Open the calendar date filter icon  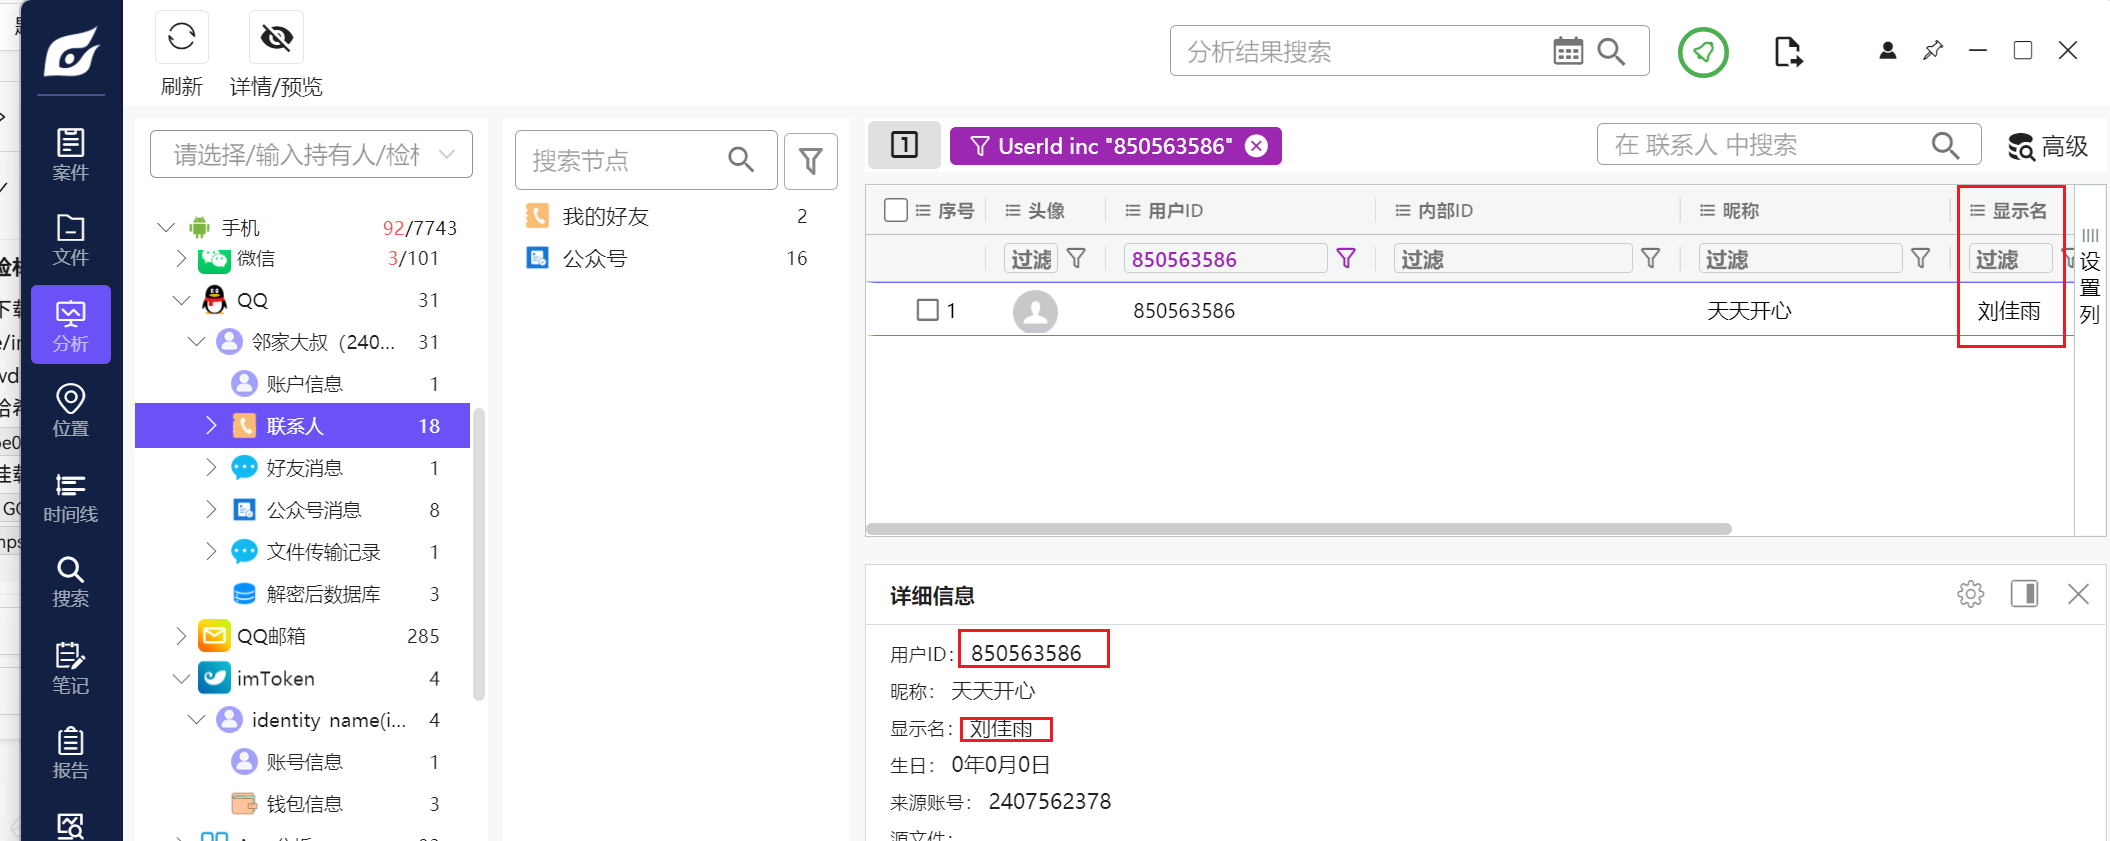pos(1567,51)
